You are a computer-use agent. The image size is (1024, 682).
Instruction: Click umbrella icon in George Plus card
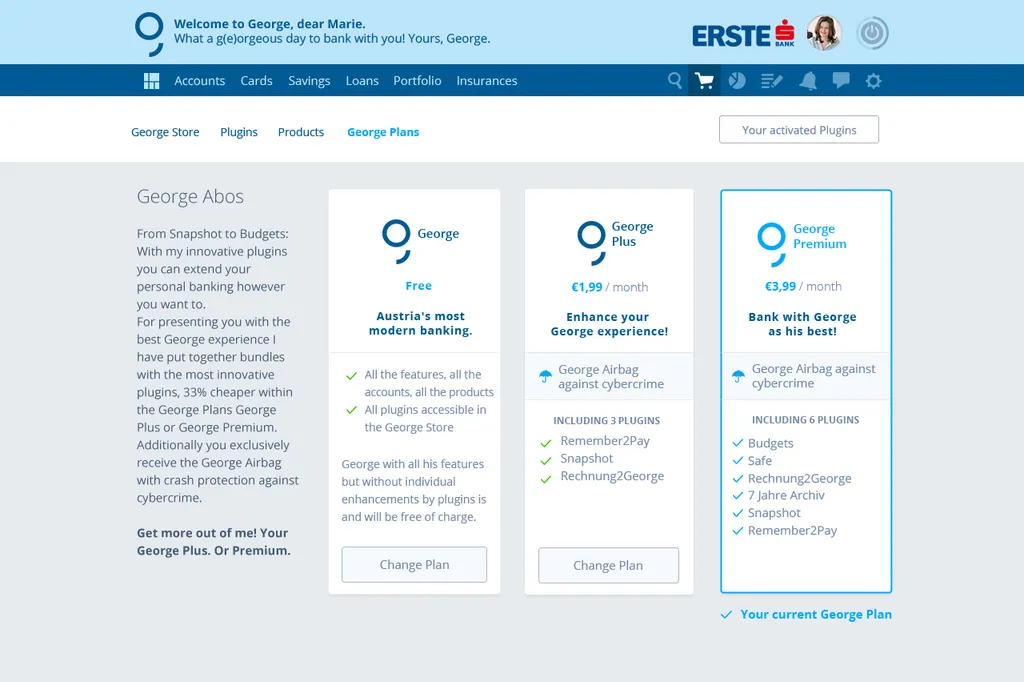pos(545,376)
